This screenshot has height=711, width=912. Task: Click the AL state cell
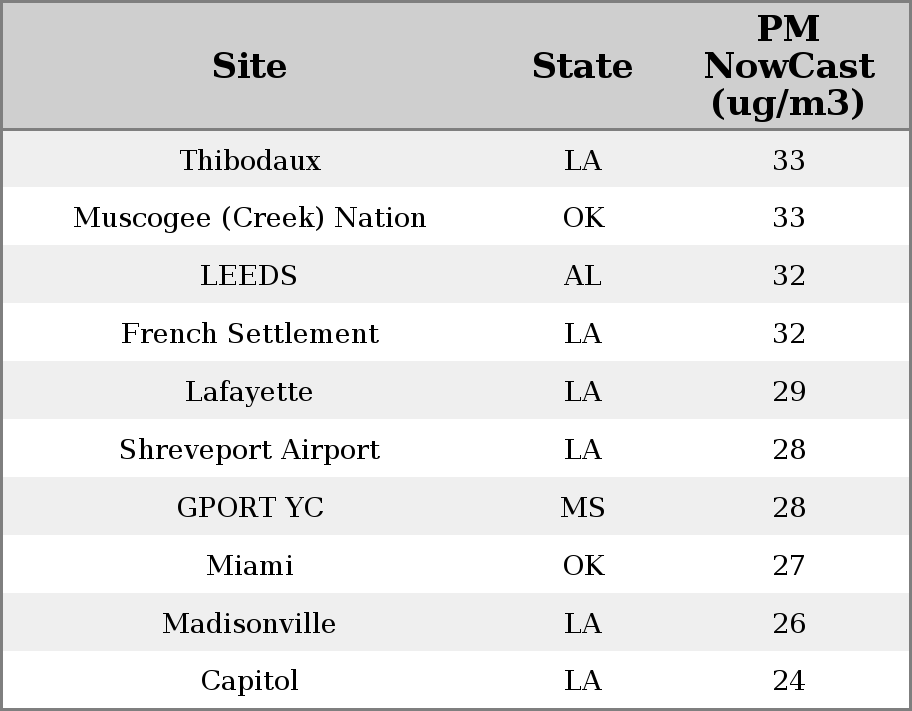(583, 276)
